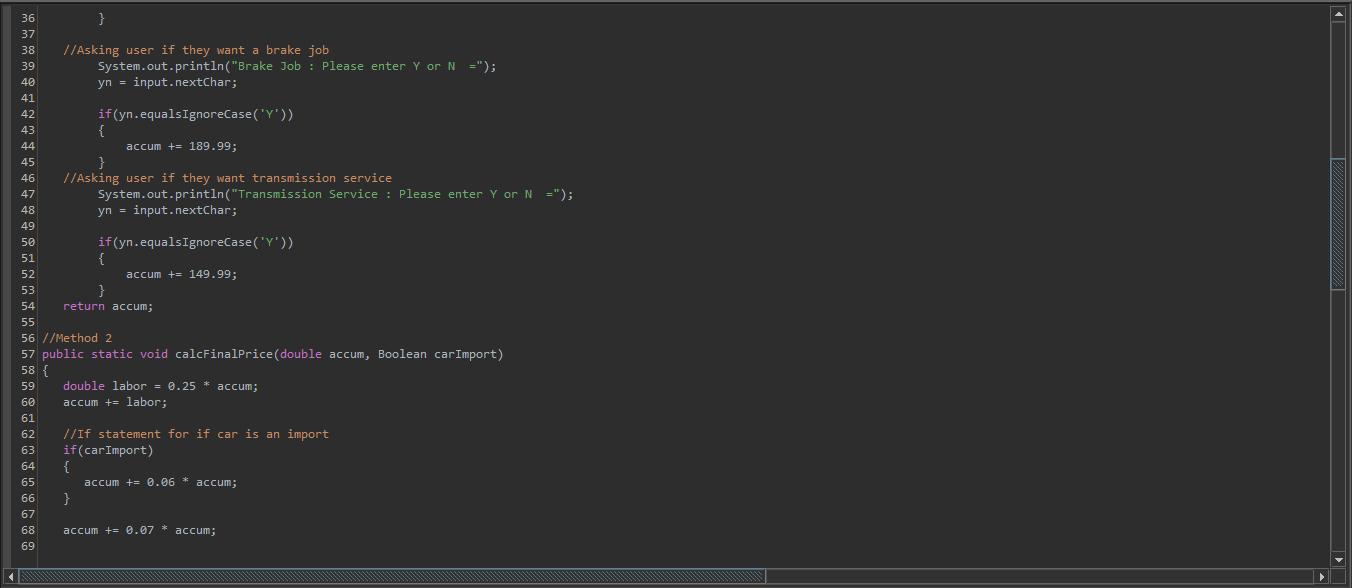Click the "return accum;" line
Viewport: 1352px width, 588px height.
click(x=108, y=306)
